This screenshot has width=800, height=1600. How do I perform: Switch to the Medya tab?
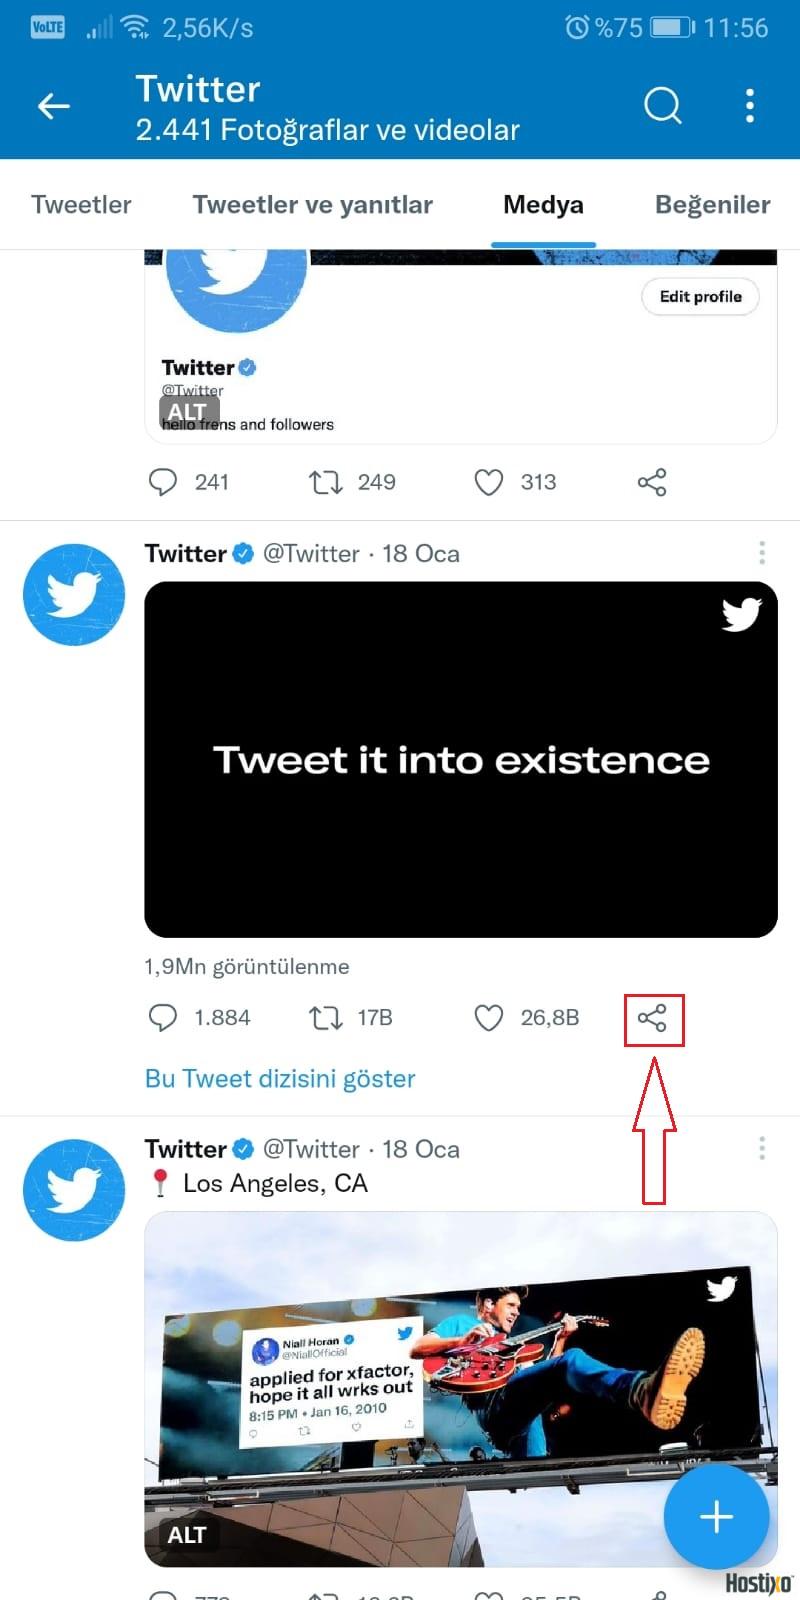(543, 204)
